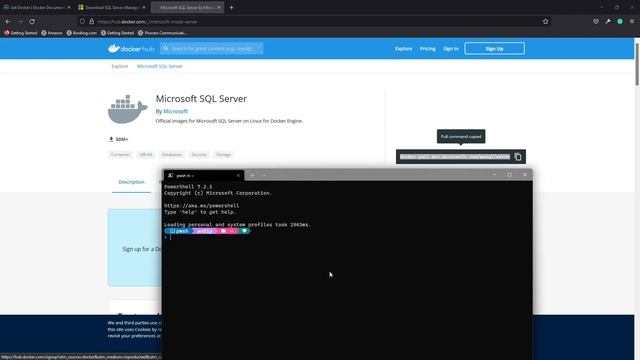Open the terminal profiles dropdown arrow

(x=264, y=175)
